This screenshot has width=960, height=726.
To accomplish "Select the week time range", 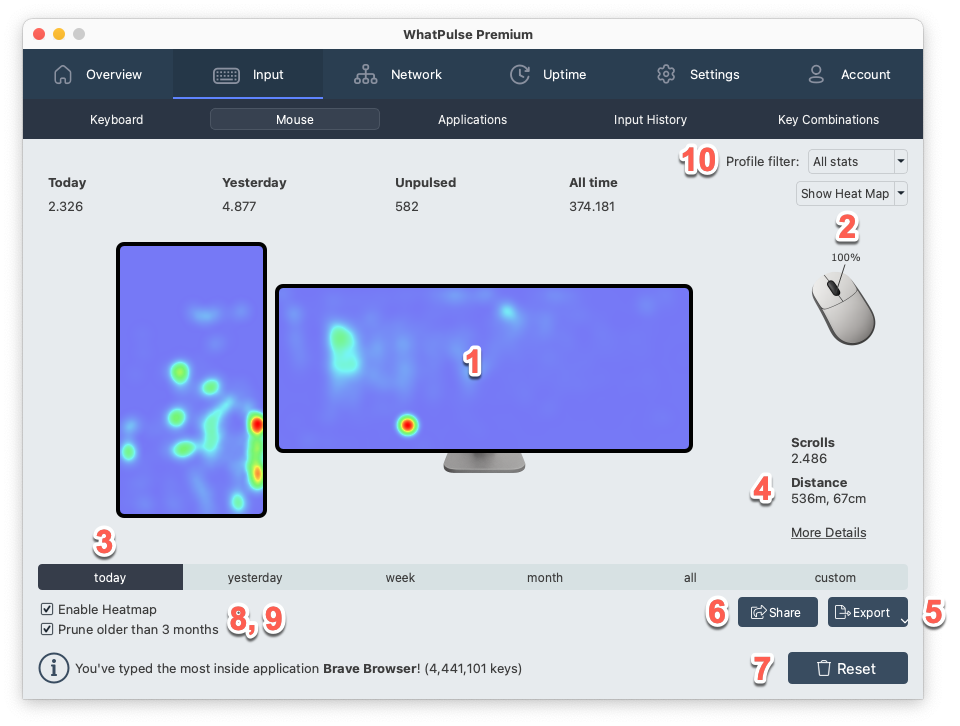I will point(400,577).
